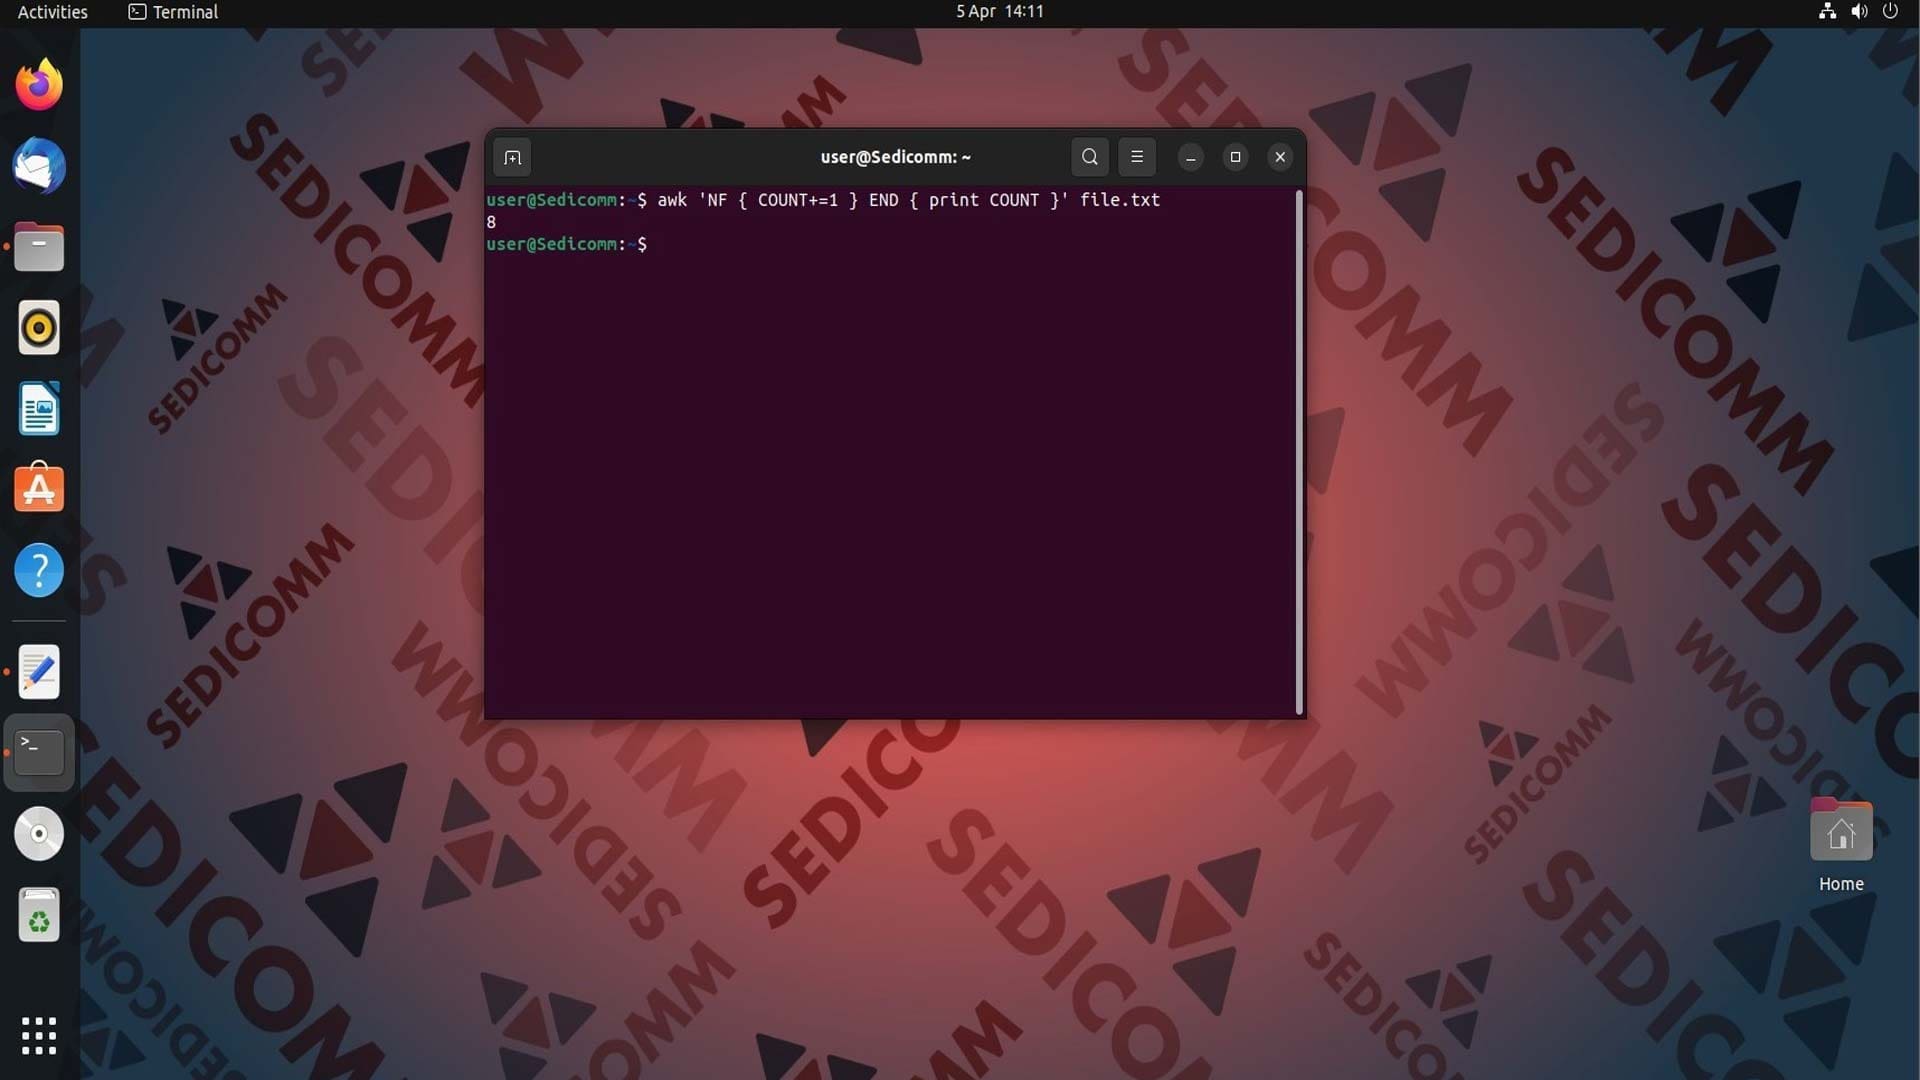The height and width of the screenshot is (1080, 1920).
Task: Open the Terminal app menu in top bar
Action: [x=173, y=12]
